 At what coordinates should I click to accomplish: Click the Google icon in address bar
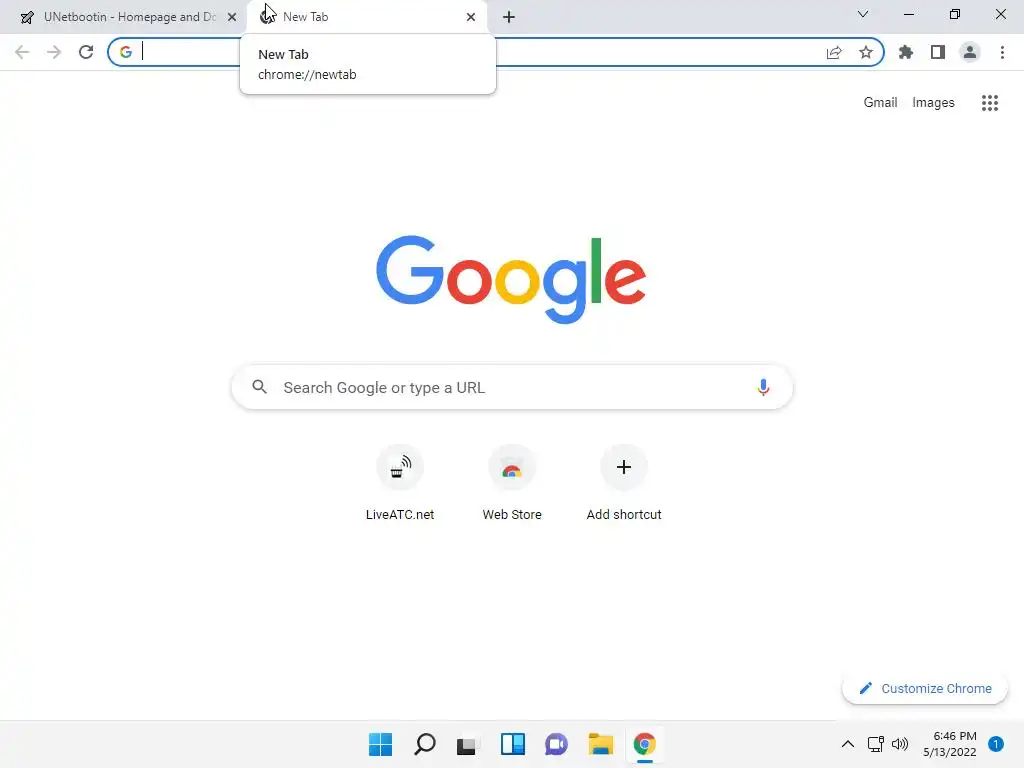pos(126,52)
